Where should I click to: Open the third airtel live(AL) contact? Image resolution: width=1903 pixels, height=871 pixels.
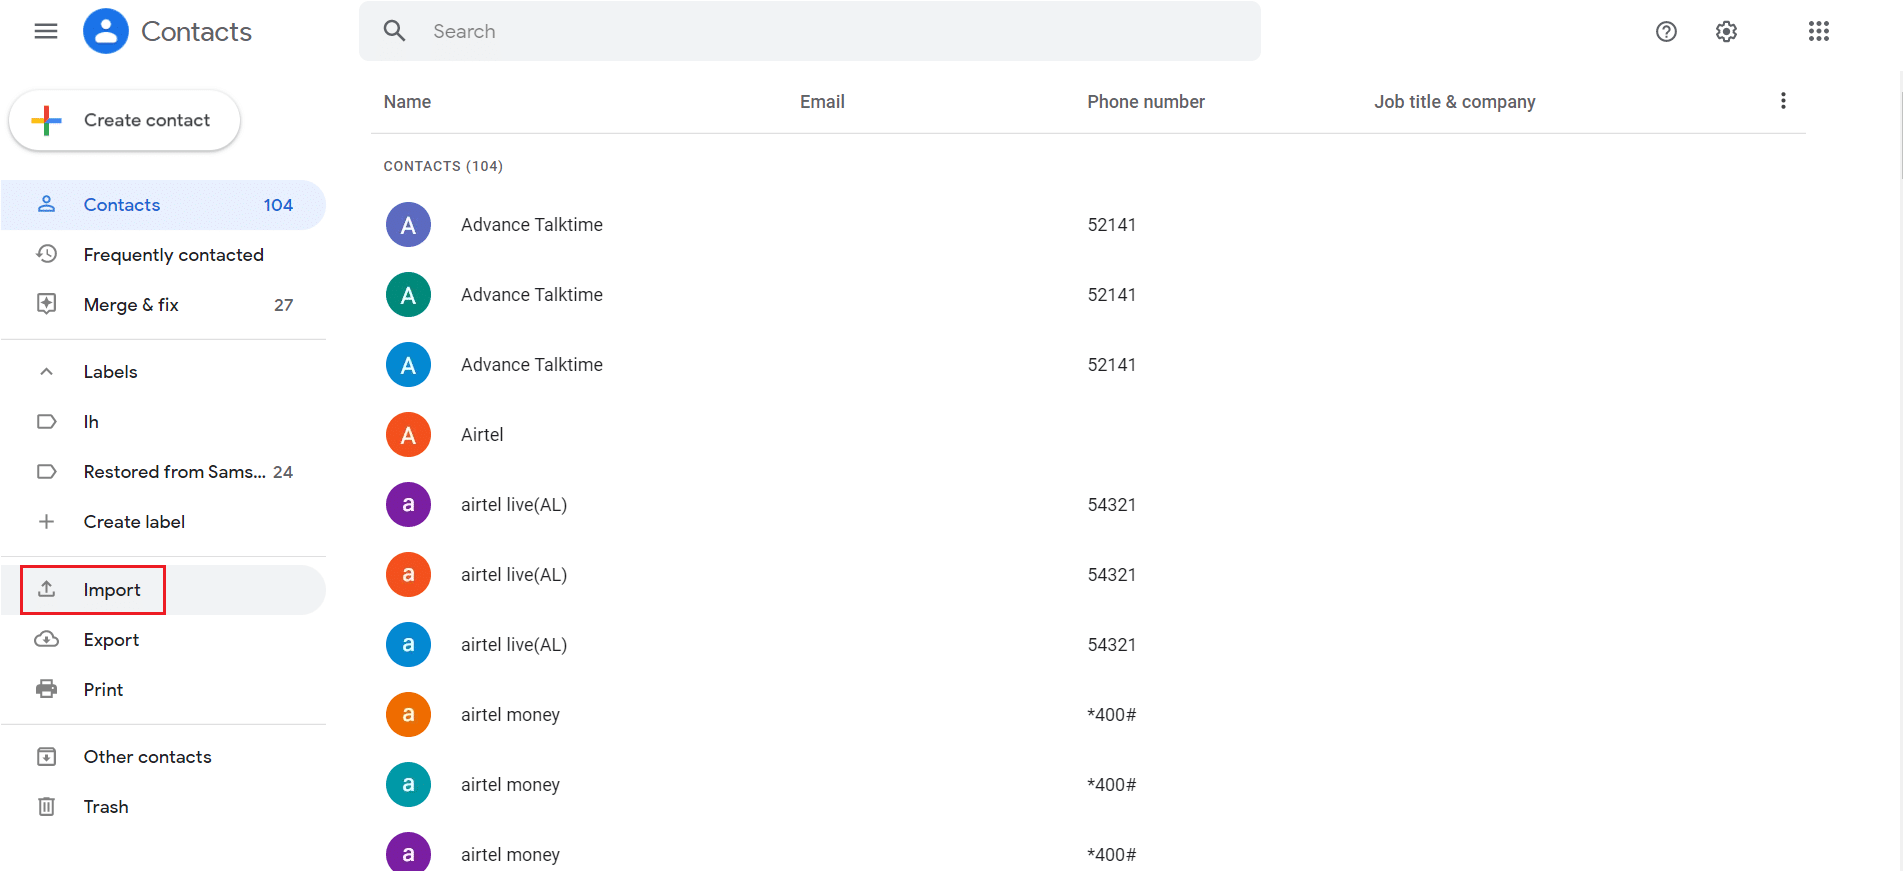[514, 645]
